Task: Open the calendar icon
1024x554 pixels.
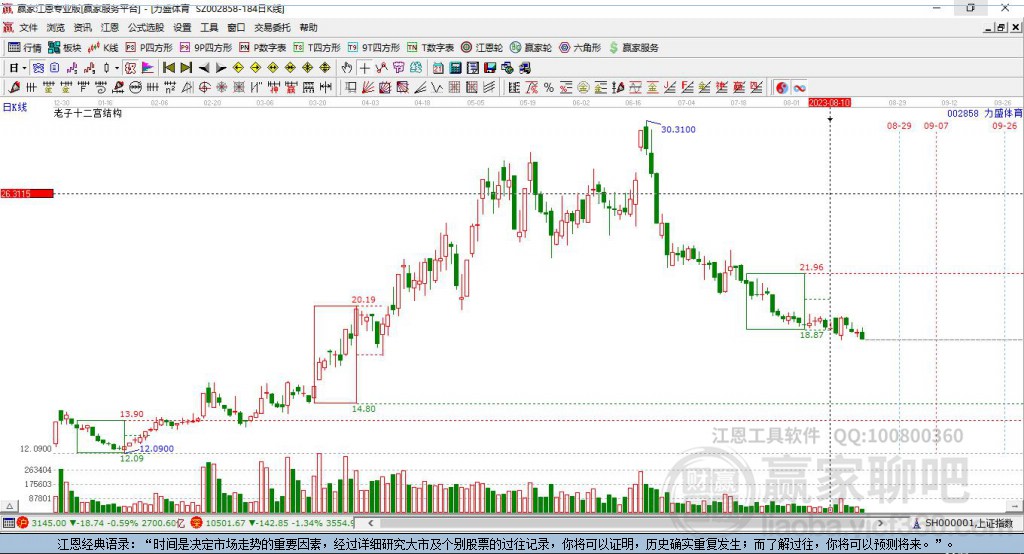Action: pyautogui.click(x=438, y=68)
